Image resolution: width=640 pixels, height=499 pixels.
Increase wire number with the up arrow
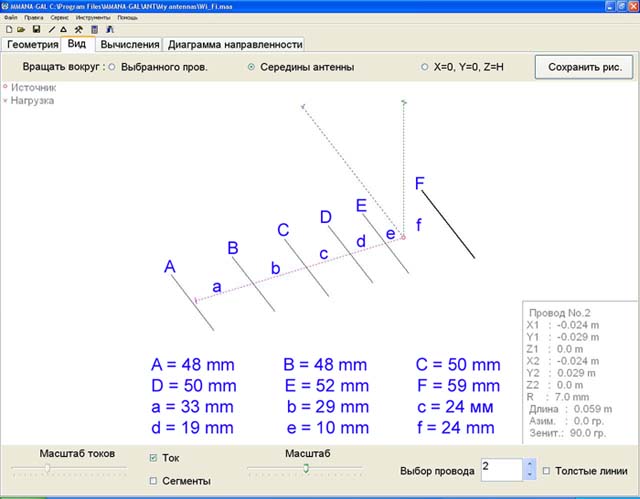[530, 464]
